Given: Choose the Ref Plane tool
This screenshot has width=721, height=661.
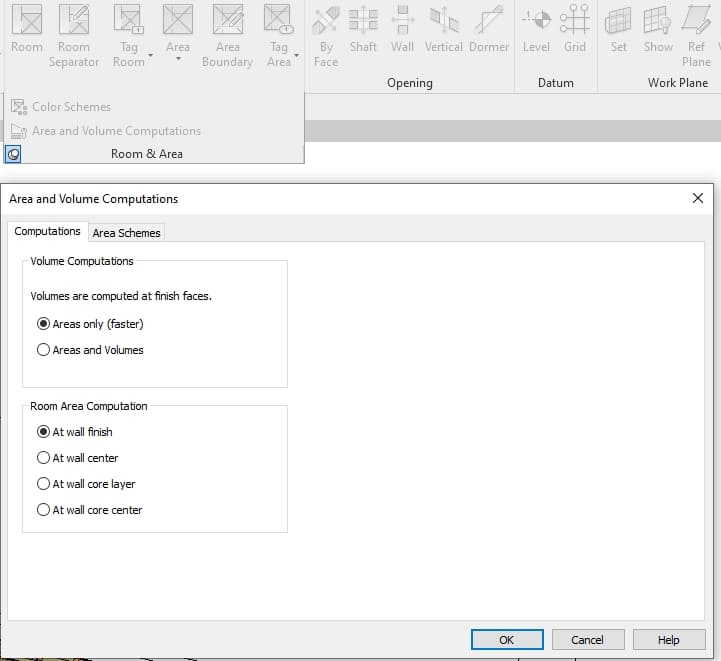Looking at the screenshot, I should (696, 36).
